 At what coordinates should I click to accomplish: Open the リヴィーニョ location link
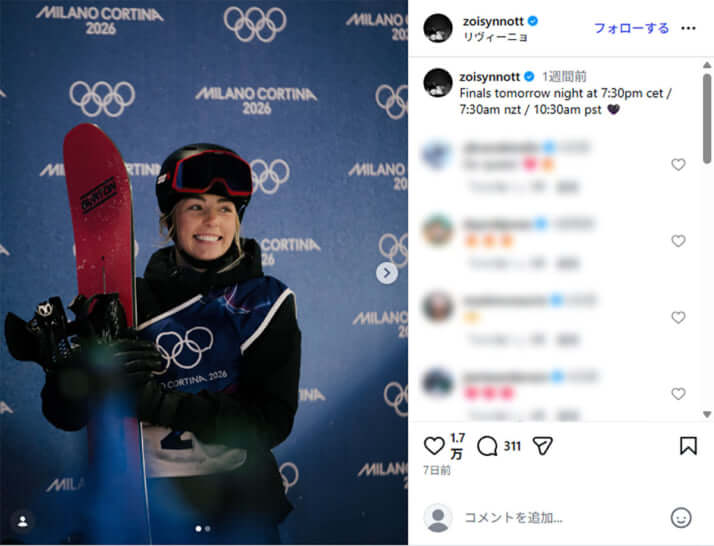[x=495, y=37]
